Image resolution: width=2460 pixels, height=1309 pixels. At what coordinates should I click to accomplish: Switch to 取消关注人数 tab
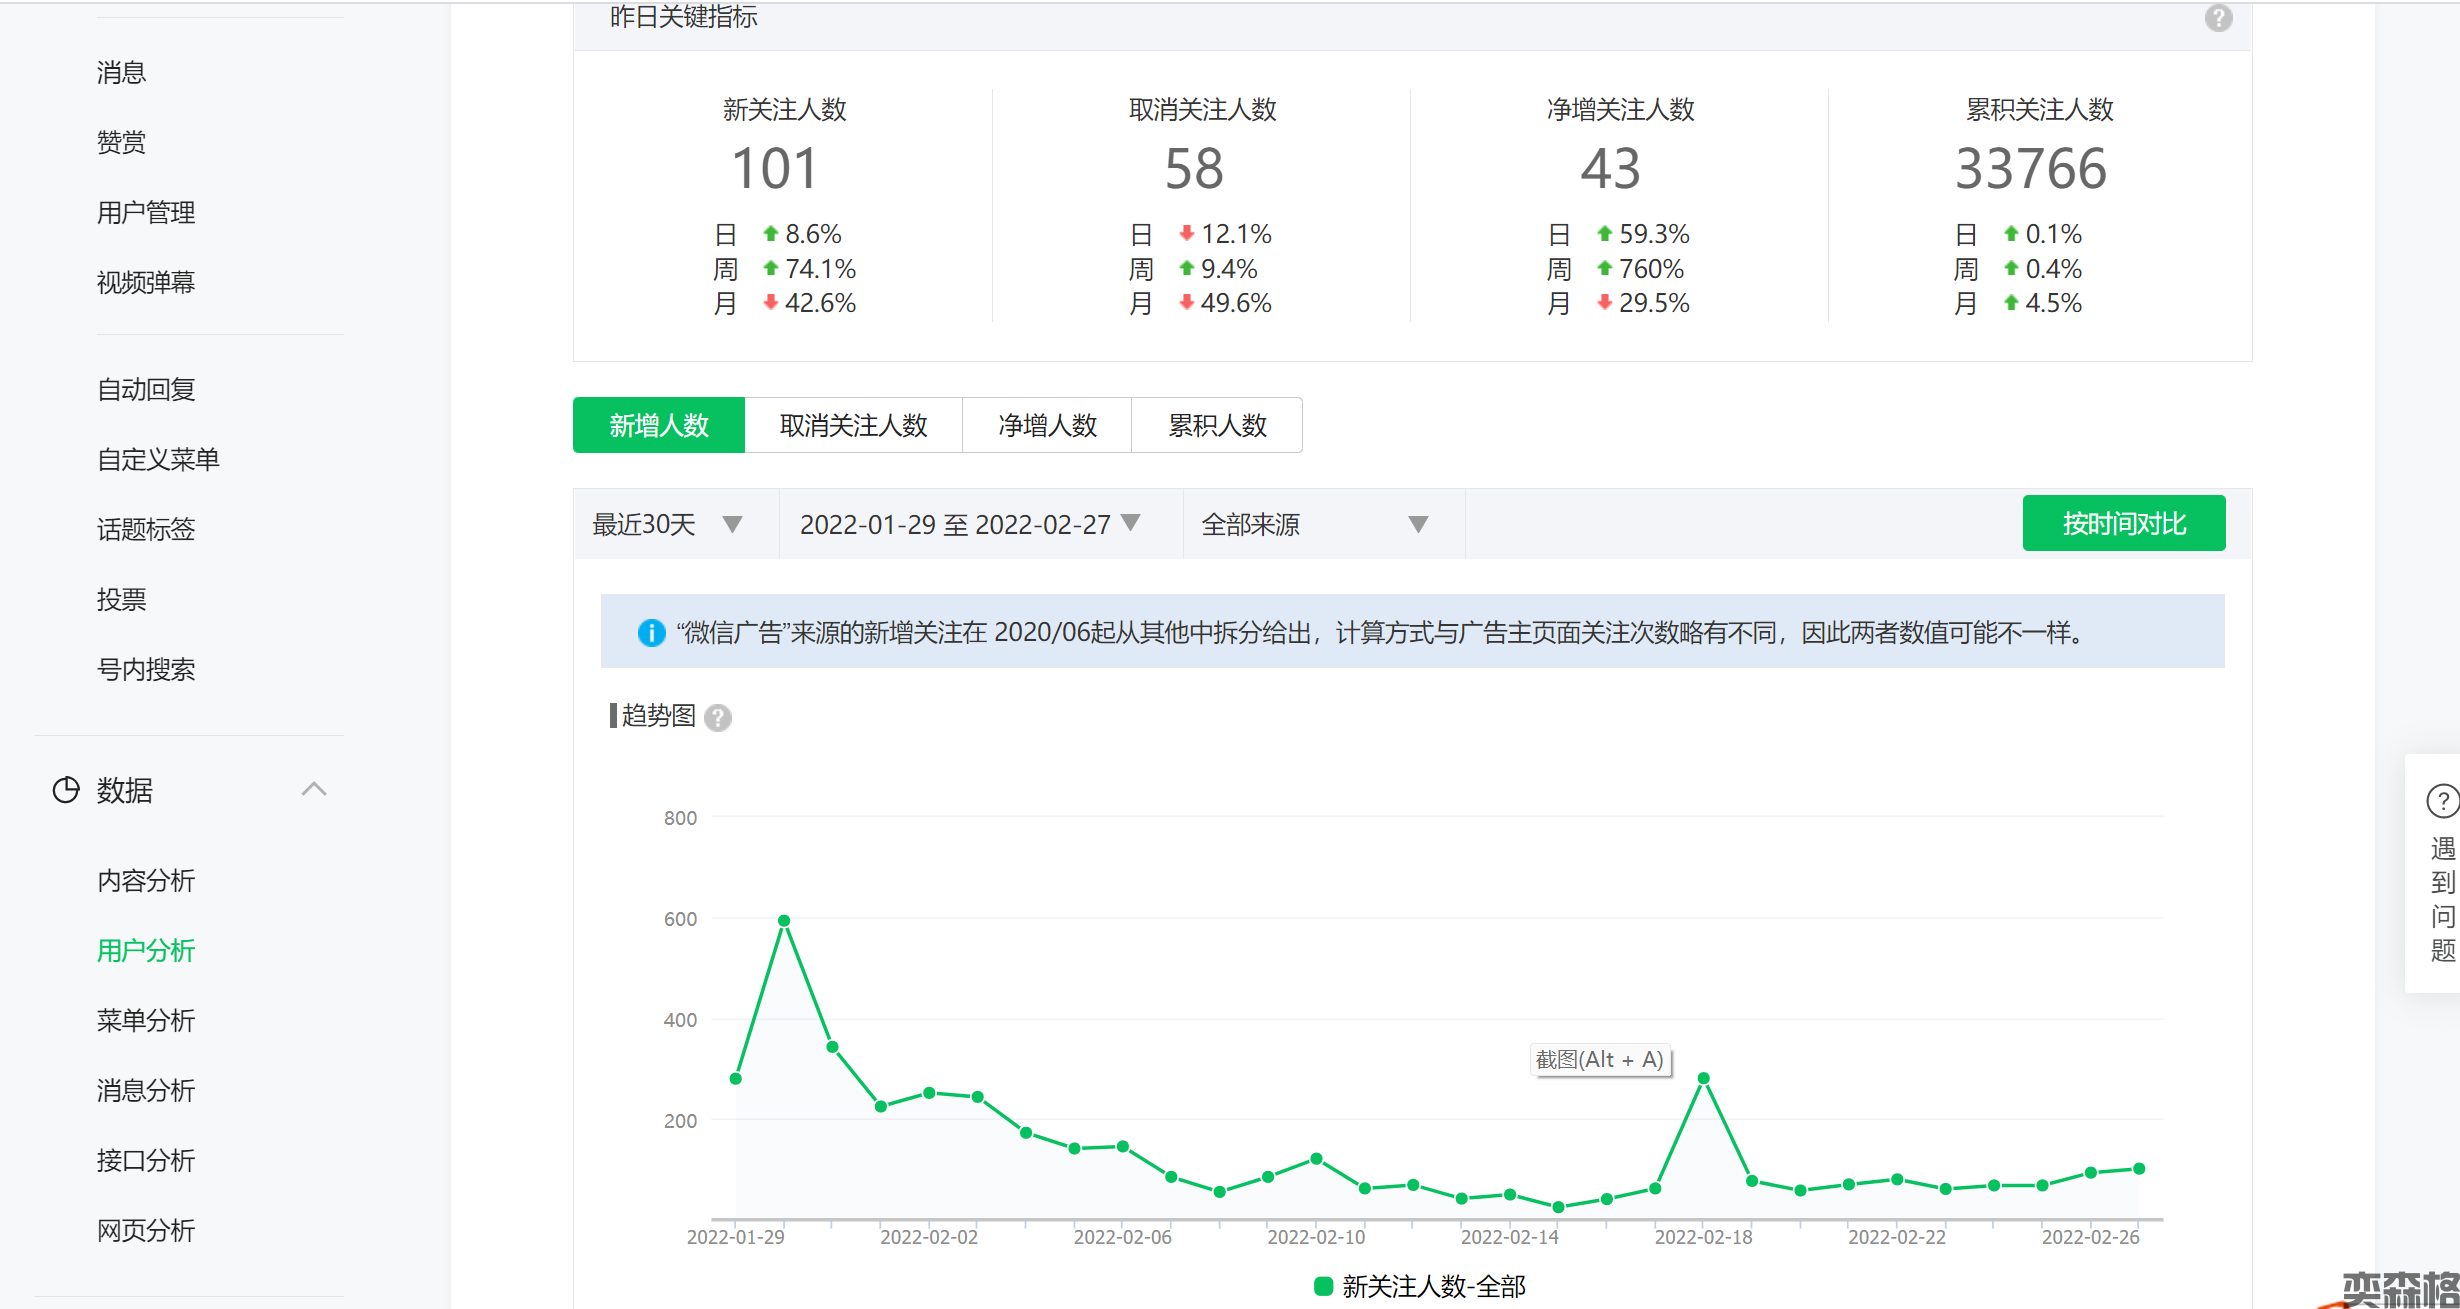pos(853,426)
